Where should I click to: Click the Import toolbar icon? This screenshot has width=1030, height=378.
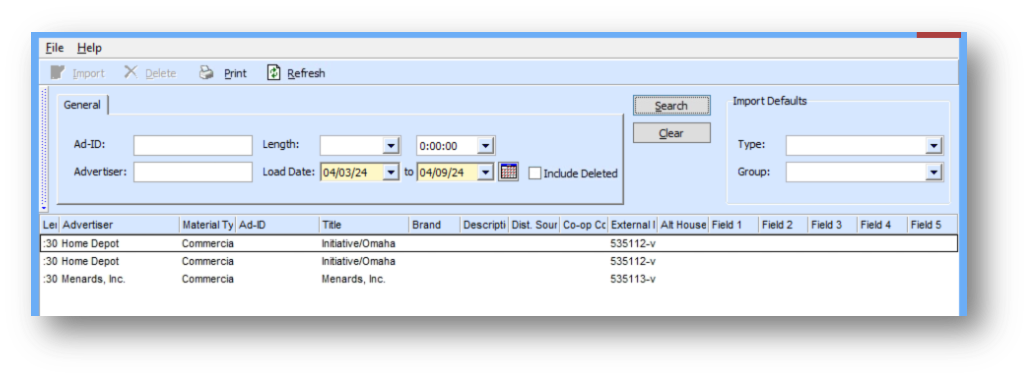point(58,73)
